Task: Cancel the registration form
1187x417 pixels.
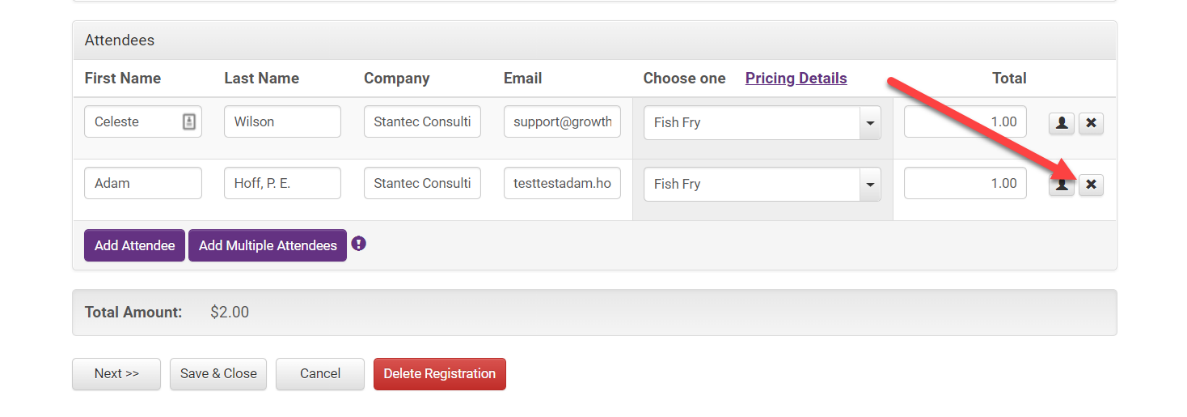Action: tap(320, 374)
